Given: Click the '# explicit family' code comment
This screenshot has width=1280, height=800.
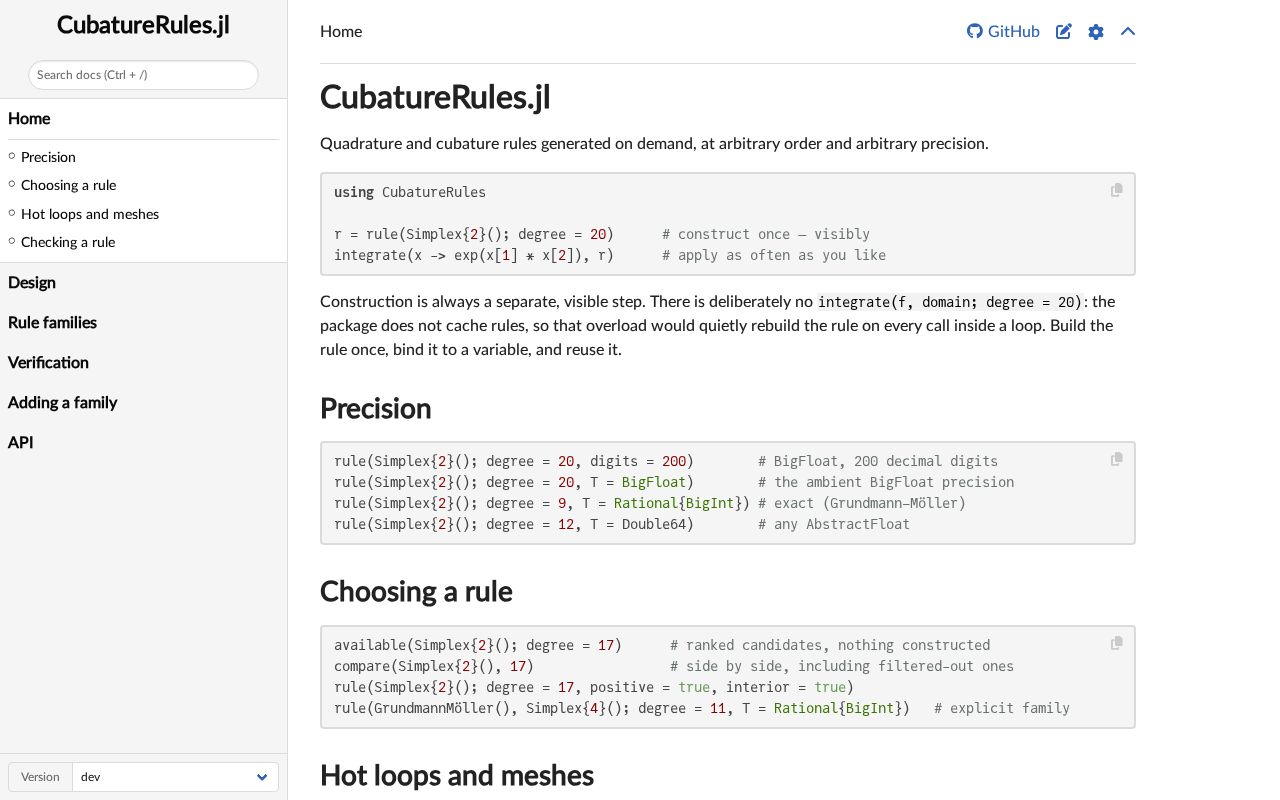Looking at the screenshot, I should 1002,708.
